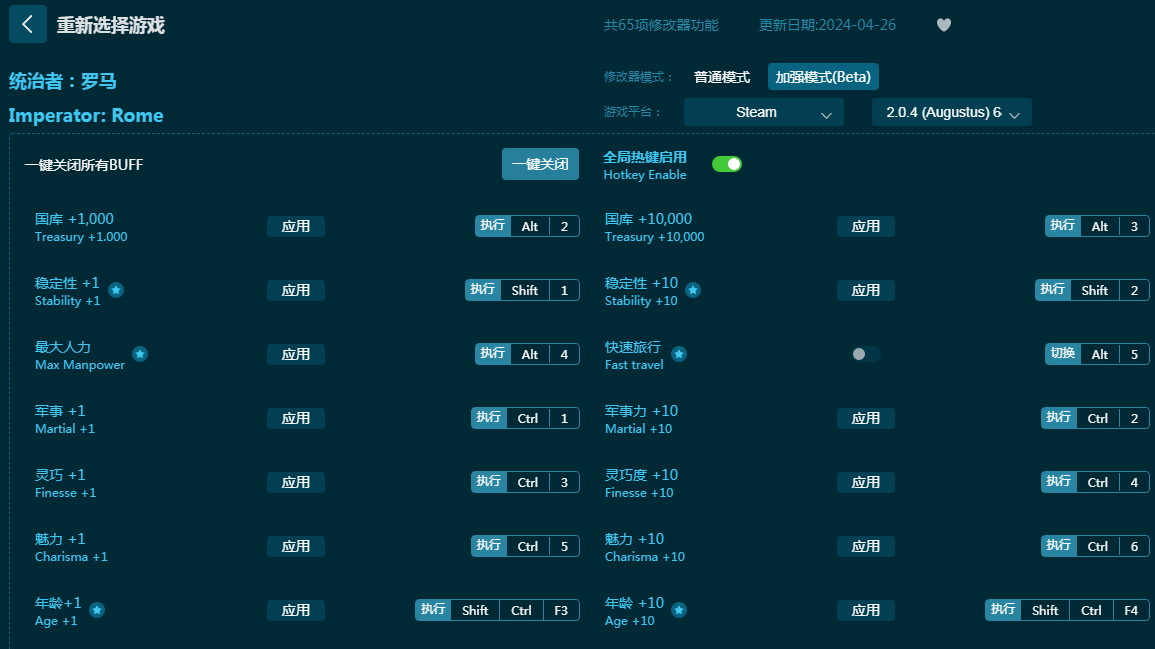Click the Ctrl 2 hotkey for Martial +10
Viewport: 1155px width, 649px height.
(x=1095, y=418)
